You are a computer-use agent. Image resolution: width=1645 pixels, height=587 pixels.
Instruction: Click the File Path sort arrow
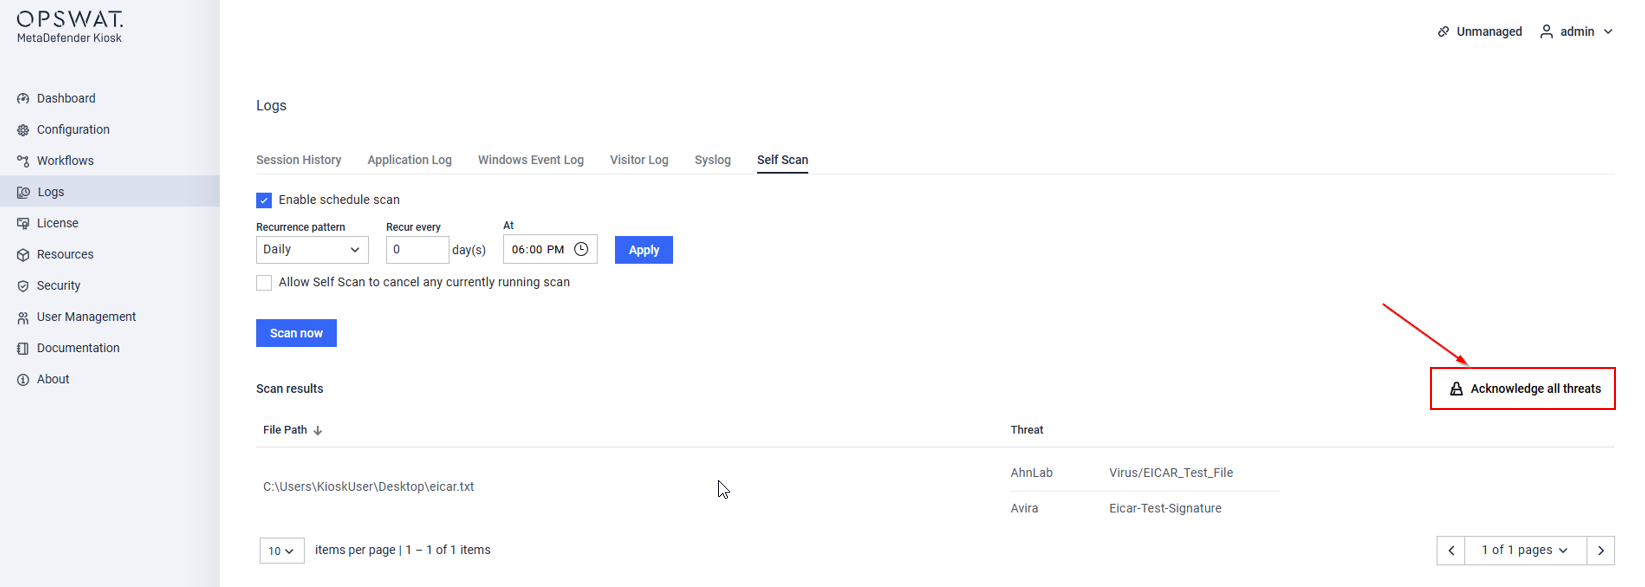318,430
